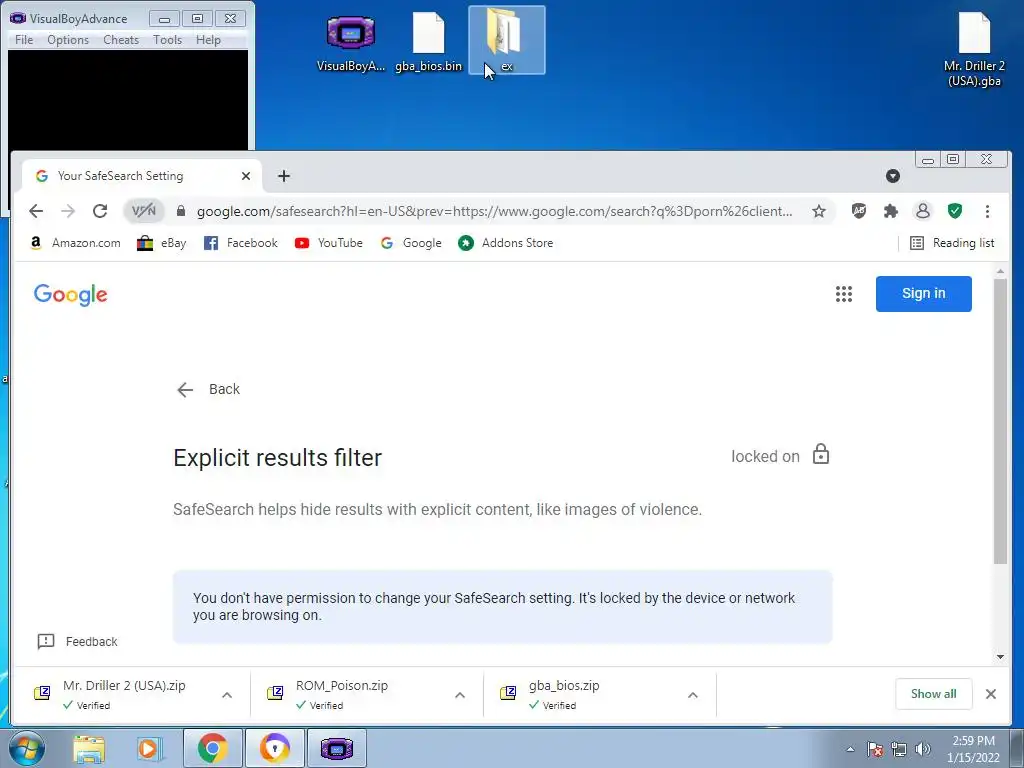Image resolution: width=1024 pixels, height=768 pixels.
Task: Open the Reading list panel
Action: pos(952,243)
